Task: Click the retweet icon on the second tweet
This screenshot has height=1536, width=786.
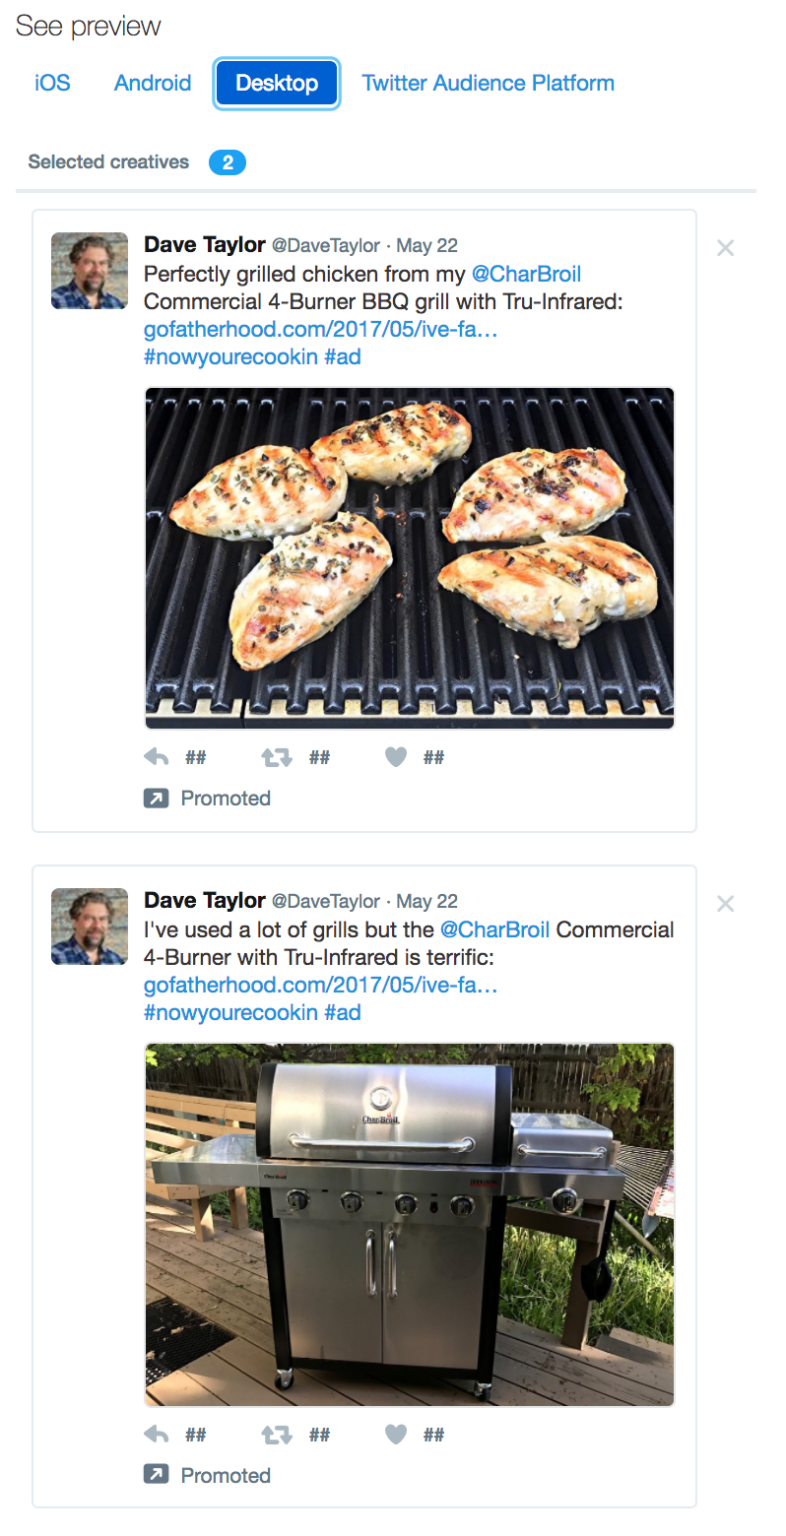Action: [x=277, y=1434]
